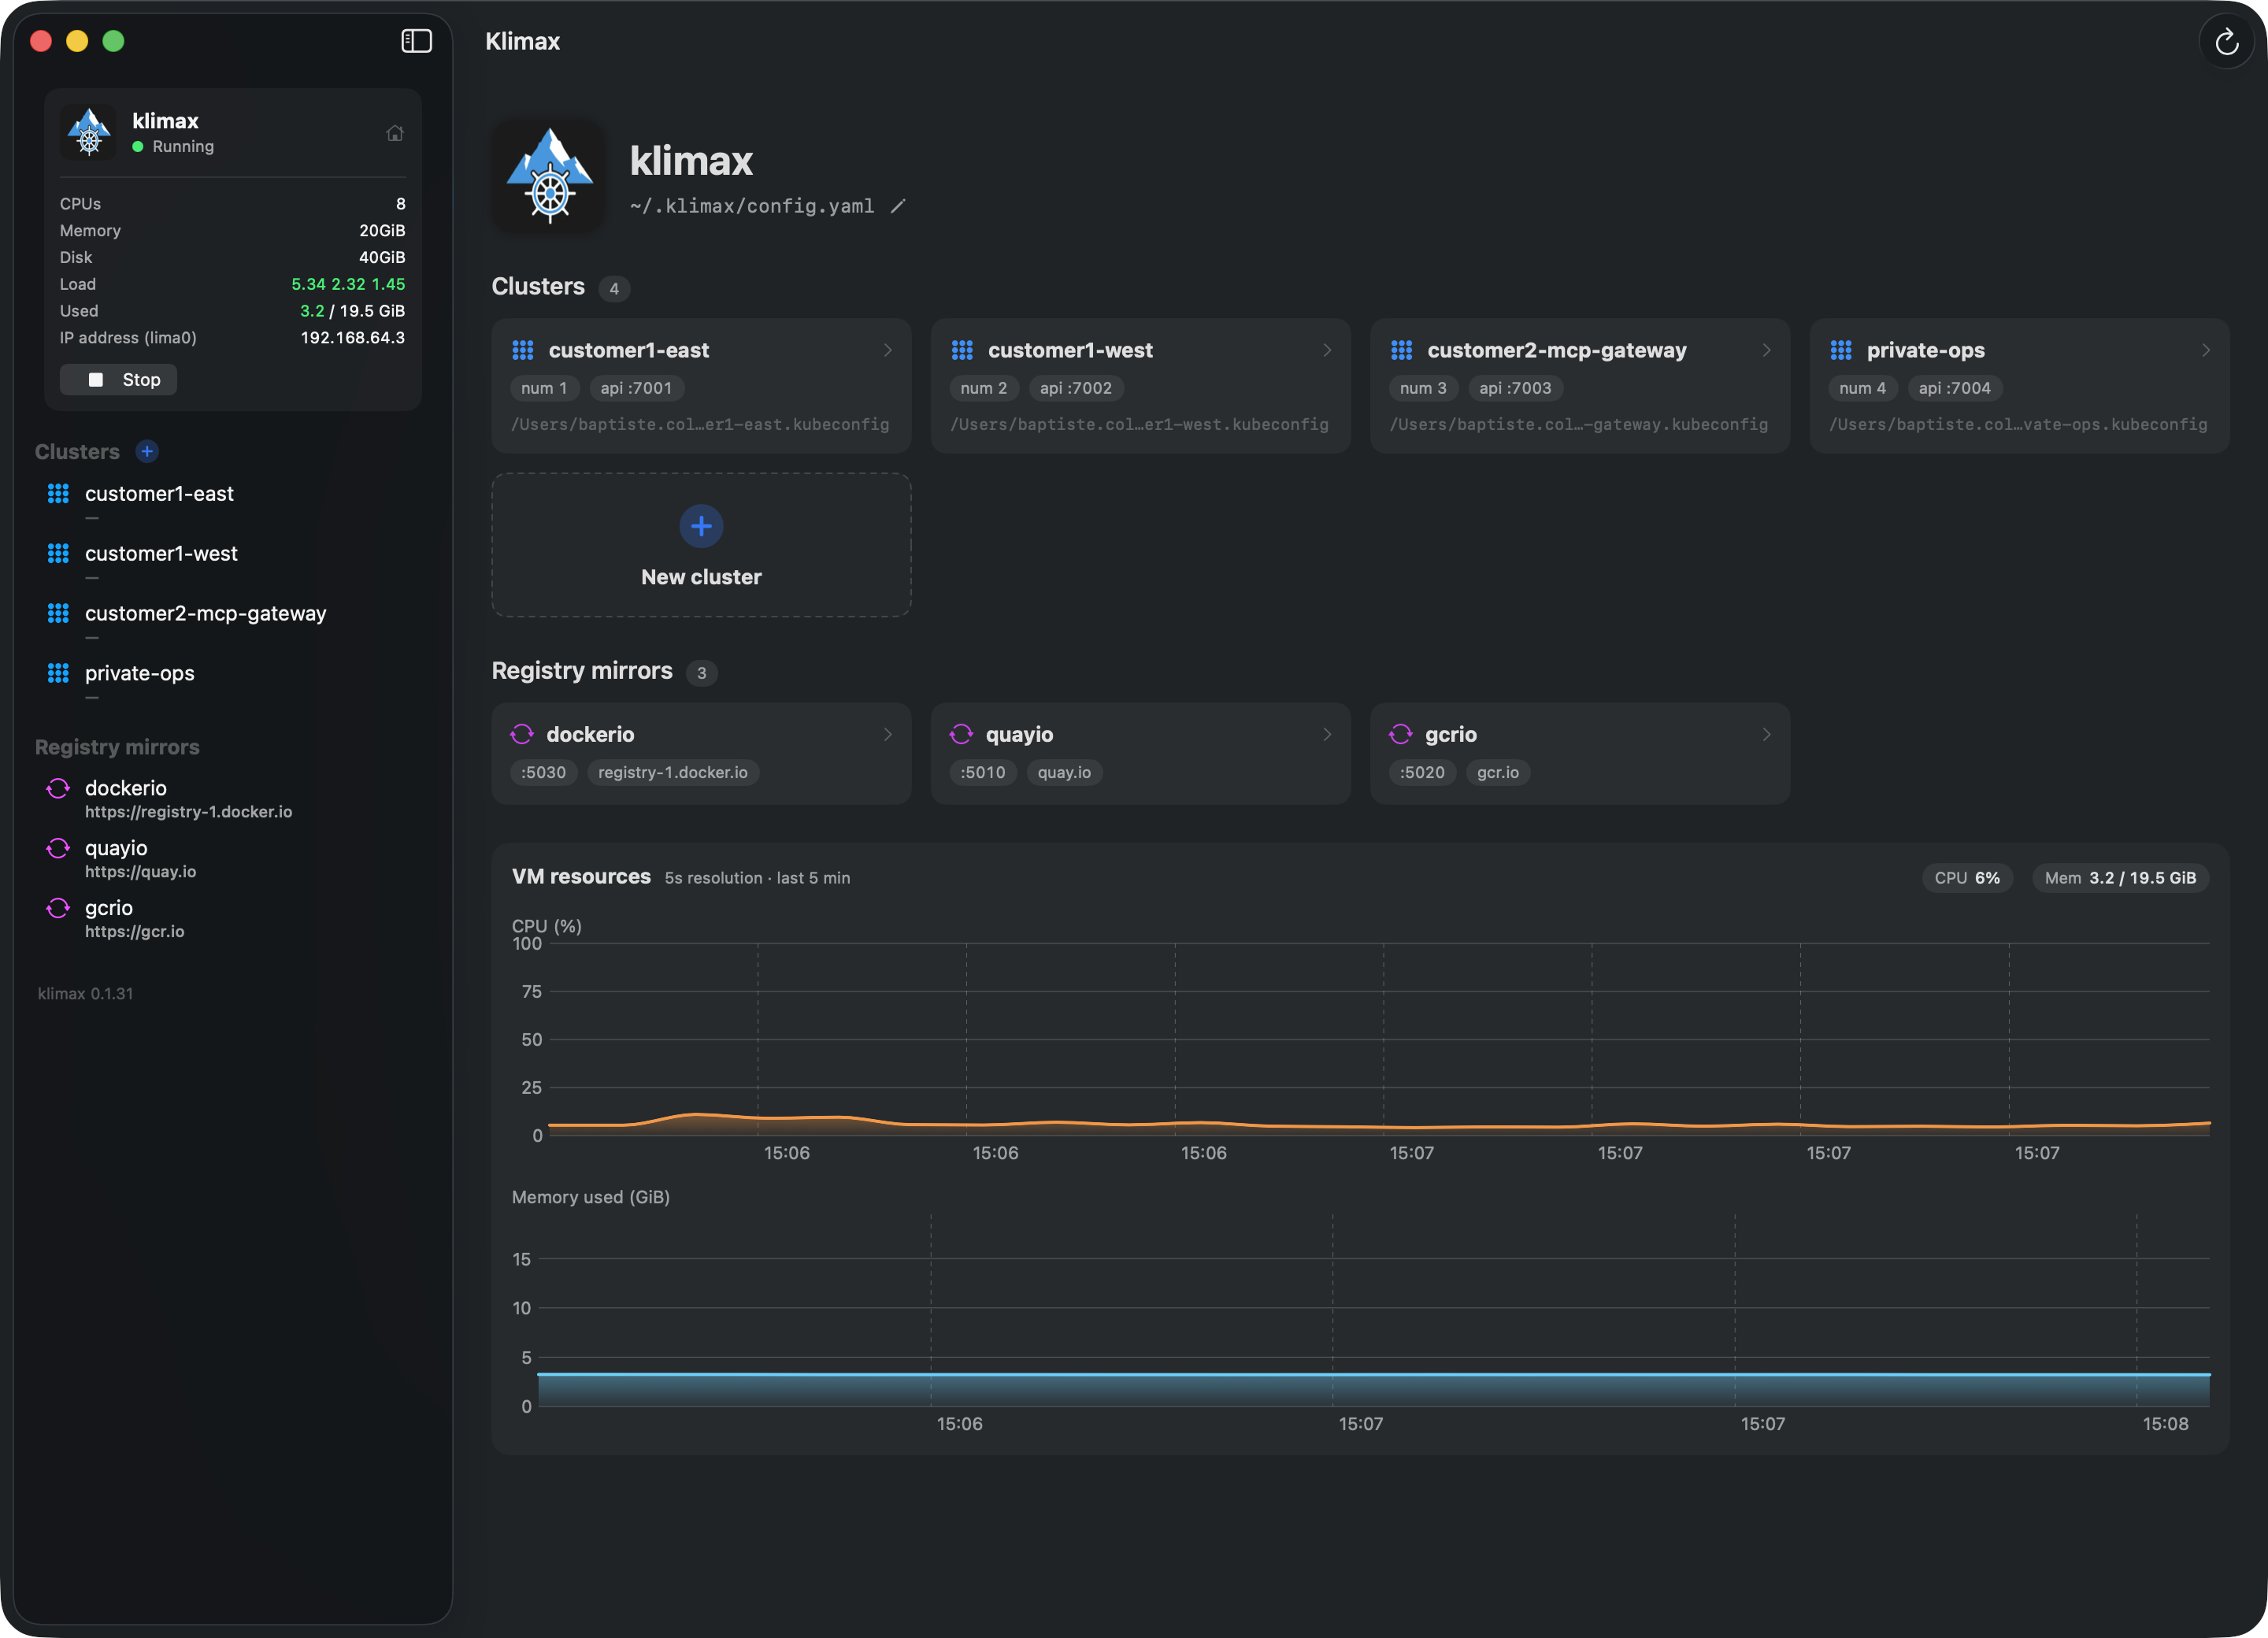Open quayio mirror card chevron
This screenshot has width=2268, height=1638.
point(1327,735)
